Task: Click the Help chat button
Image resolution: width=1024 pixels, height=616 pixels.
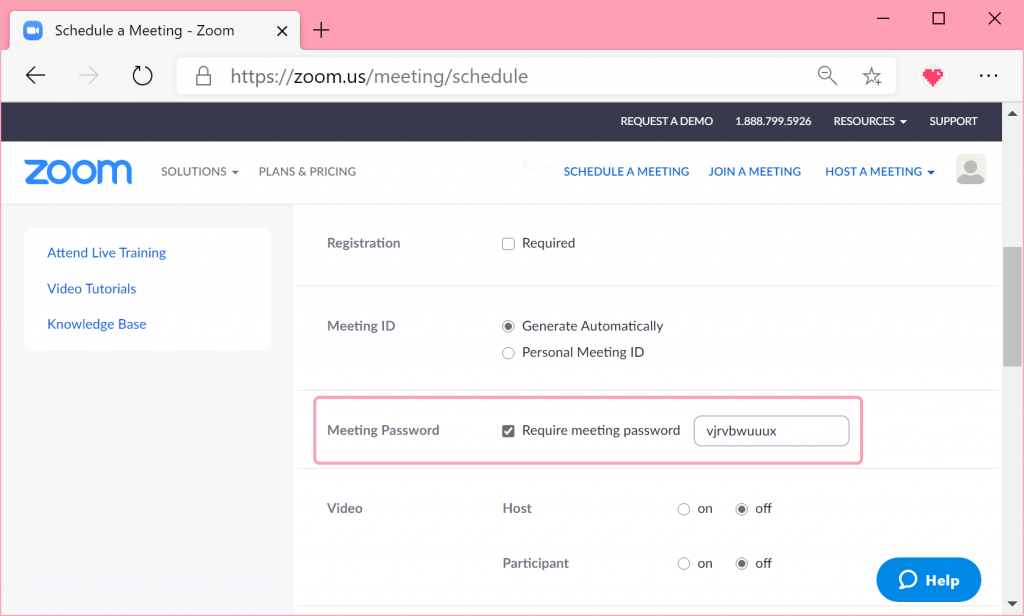Action: coord(928,579)
